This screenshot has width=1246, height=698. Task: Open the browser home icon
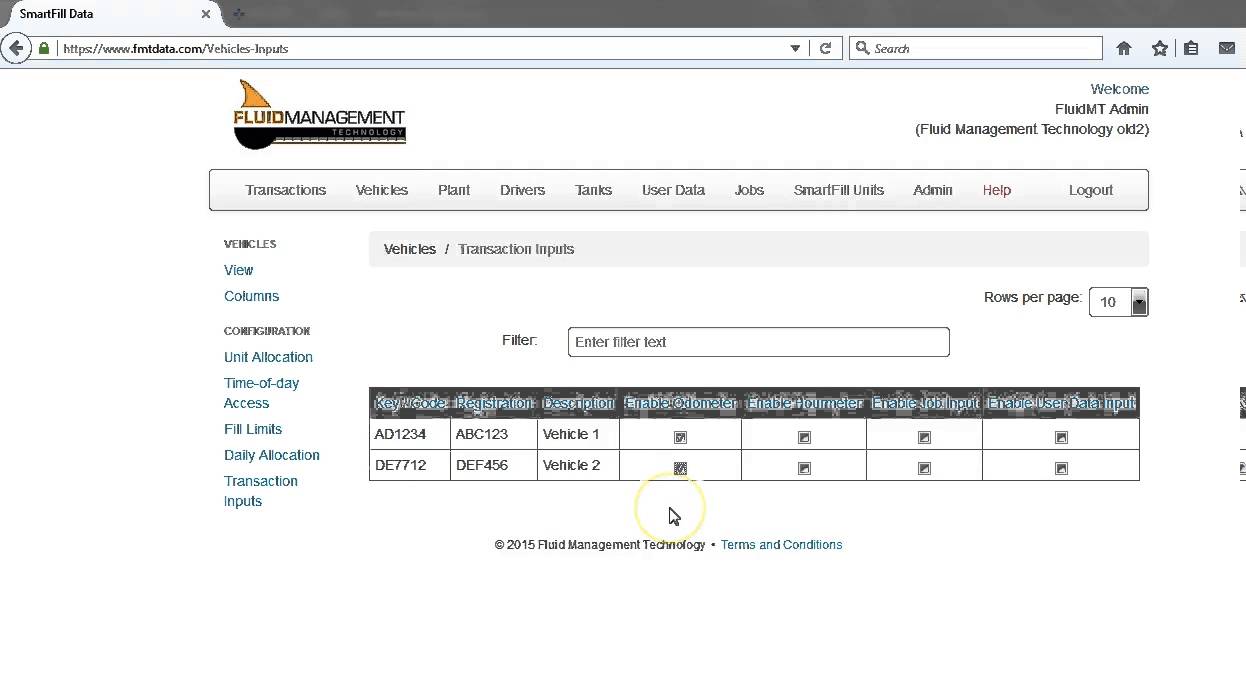tap(1124, 48)
